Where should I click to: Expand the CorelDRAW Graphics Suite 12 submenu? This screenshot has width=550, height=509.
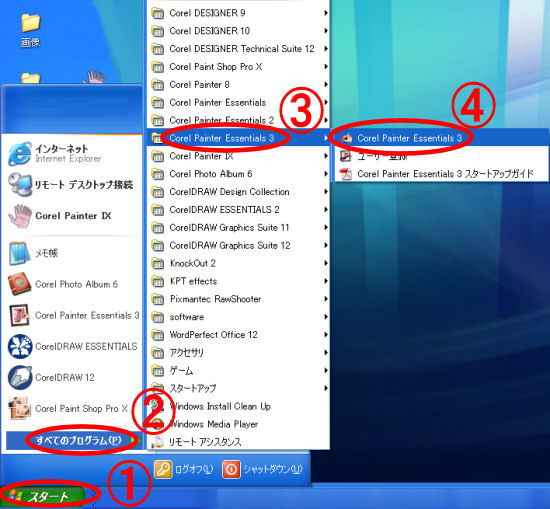point(239,246)
